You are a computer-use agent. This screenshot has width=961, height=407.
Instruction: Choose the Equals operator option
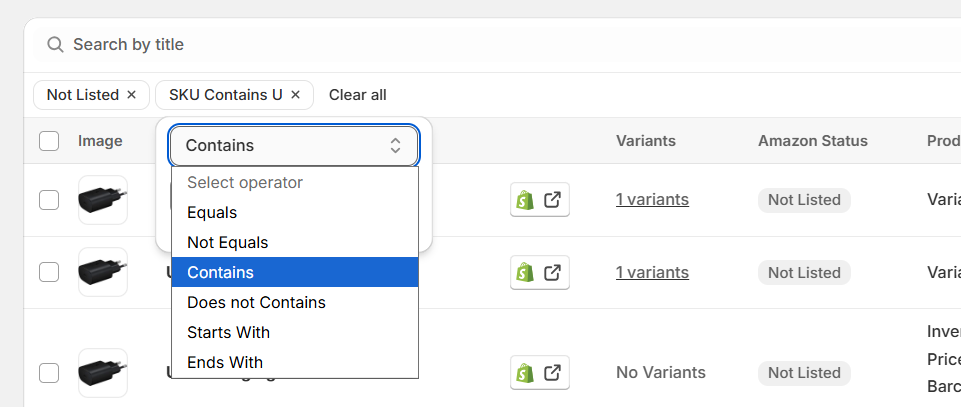(295, 213)
